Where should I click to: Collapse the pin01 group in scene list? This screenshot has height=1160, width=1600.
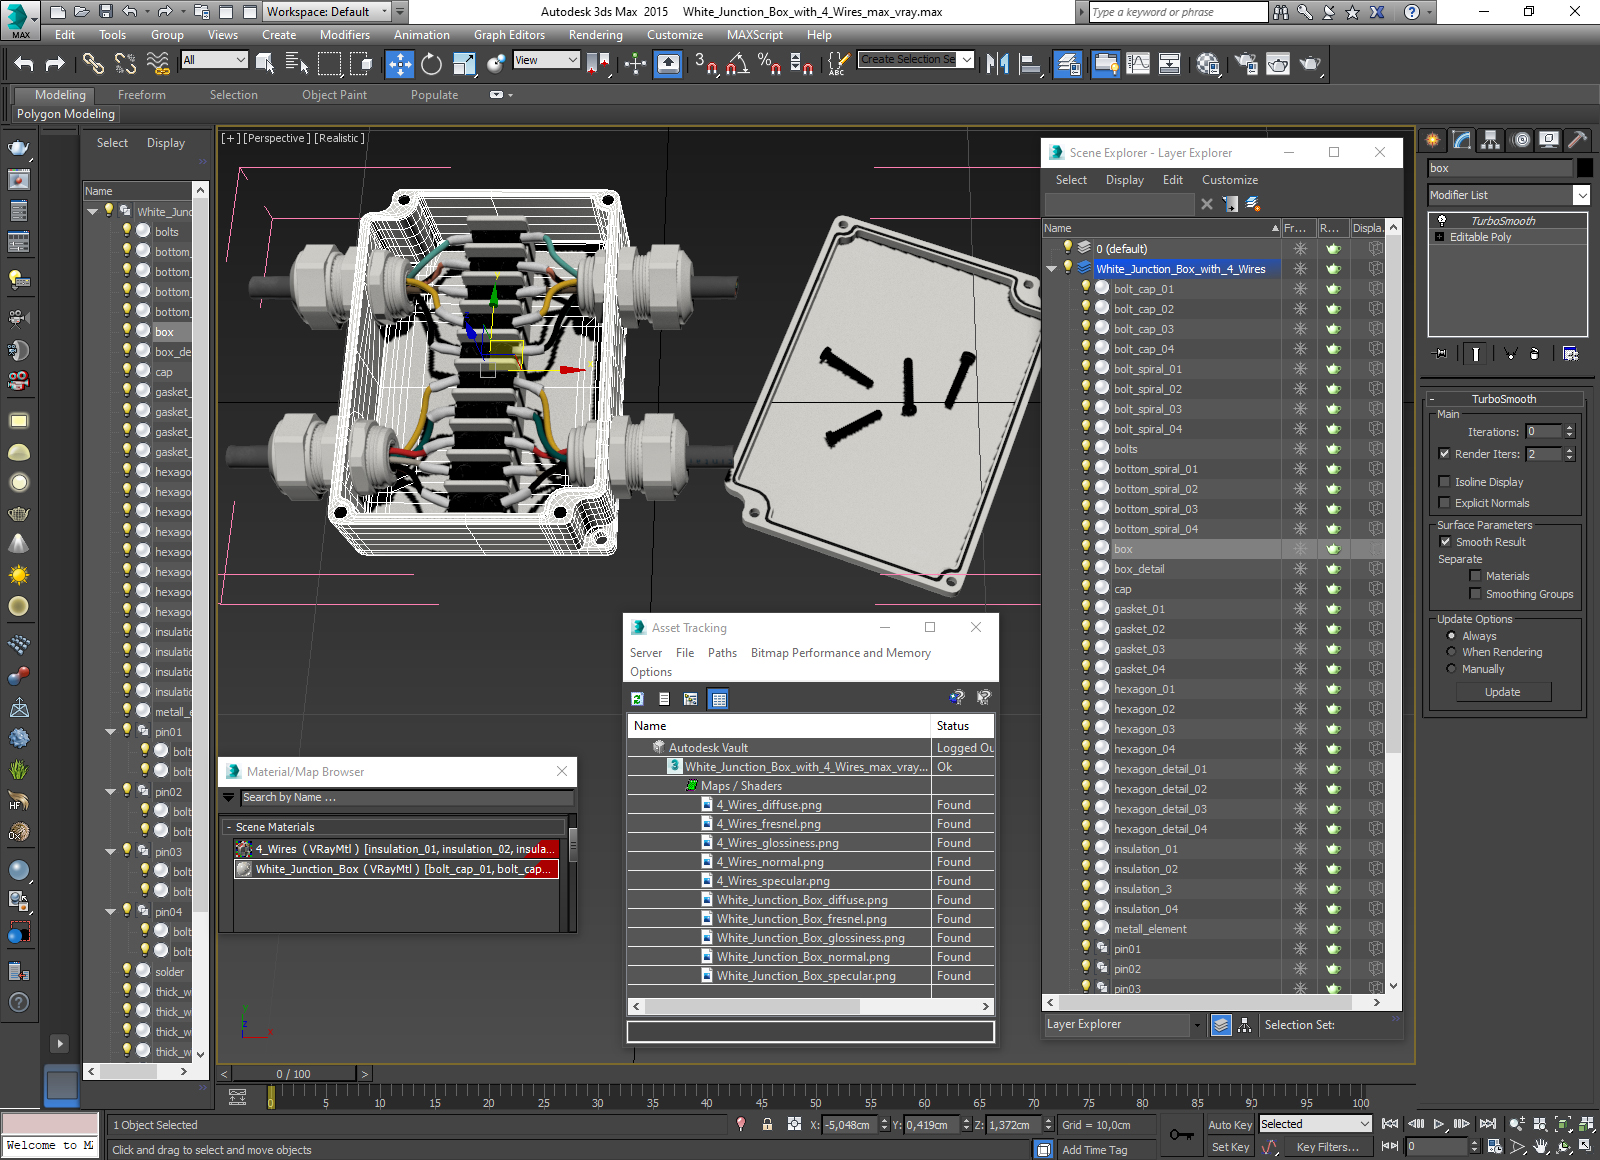point(110,732)
